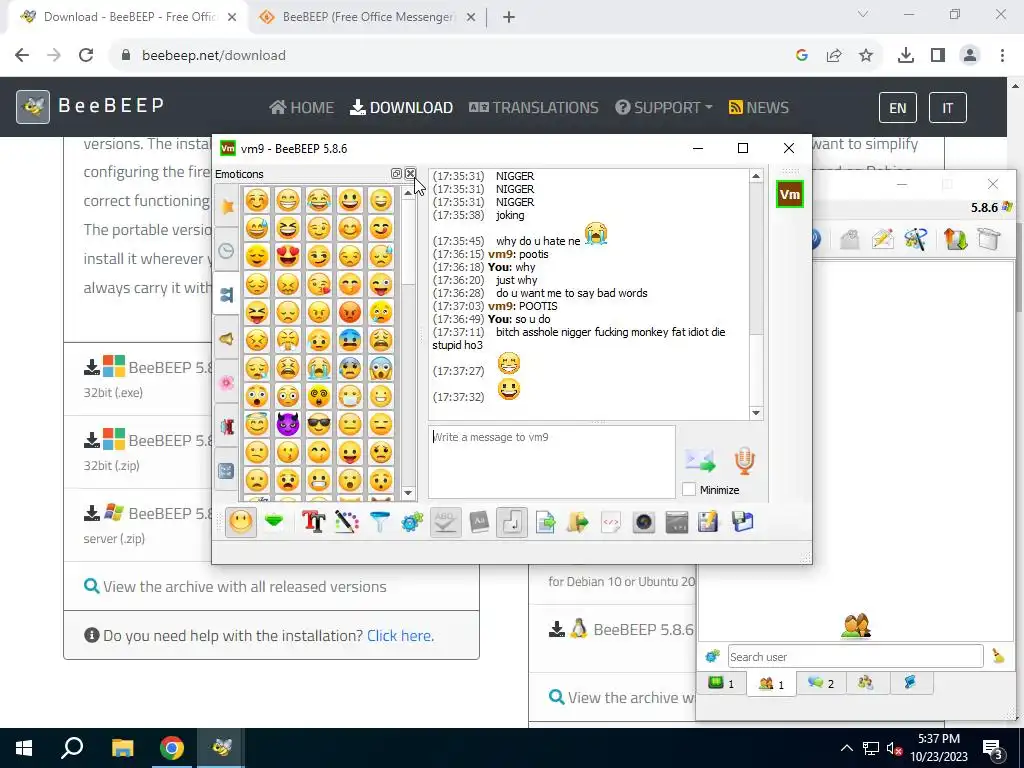Image resolution: width=1024 pixels, height=768 pixels.
Task: Open the NEWS feed link
Action: point(759,107)
